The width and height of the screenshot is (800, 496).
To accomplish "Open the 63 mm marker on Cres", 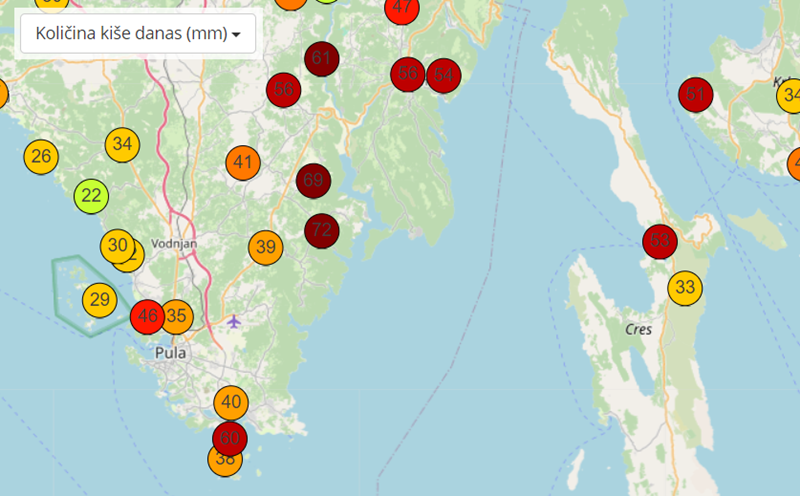I will coord(660,241).
